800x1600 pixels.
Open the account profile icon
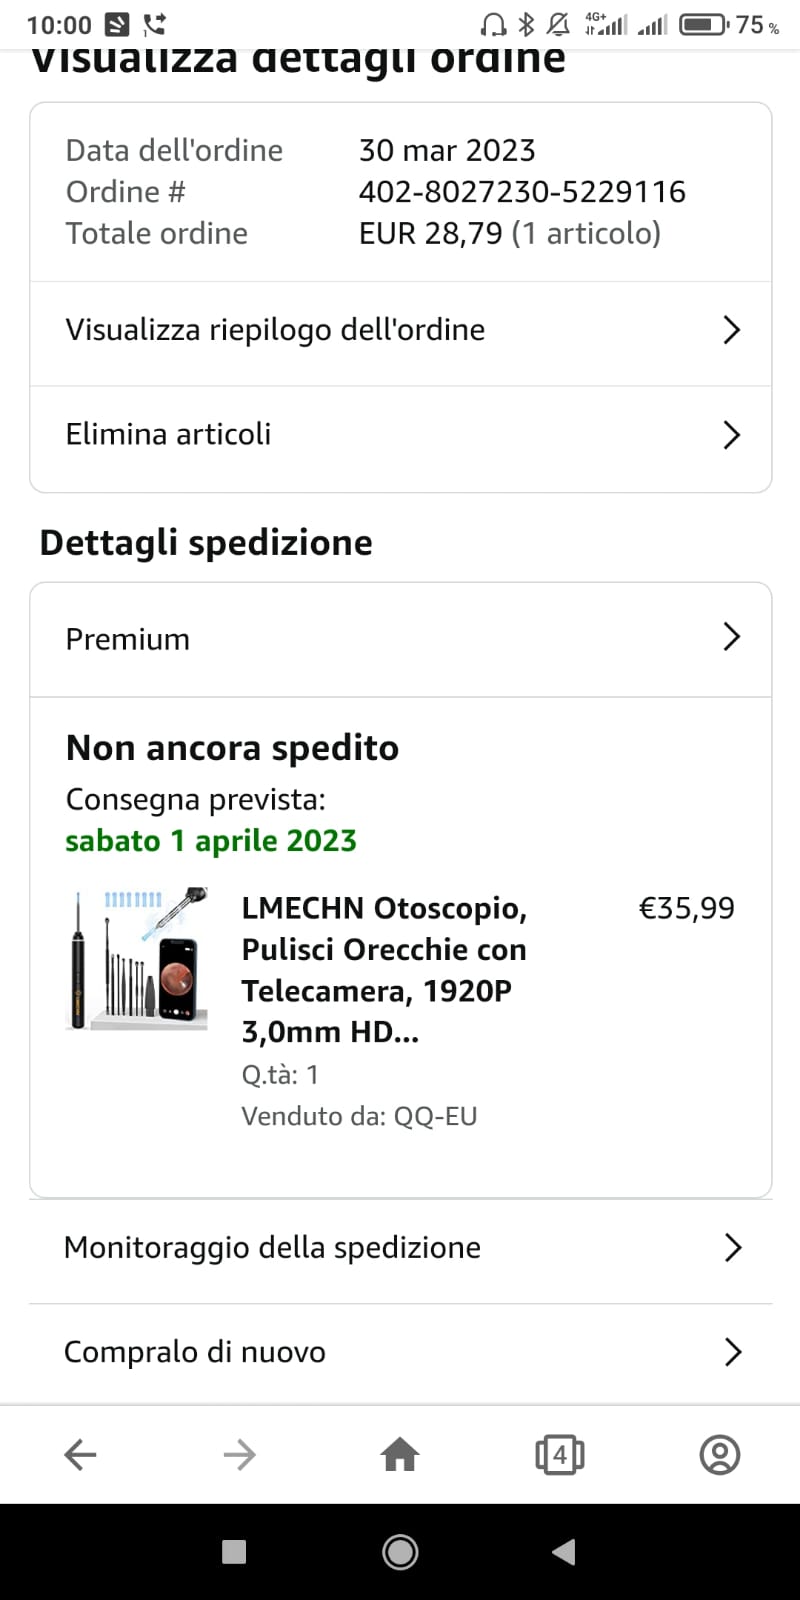(x=719, y=1454)
